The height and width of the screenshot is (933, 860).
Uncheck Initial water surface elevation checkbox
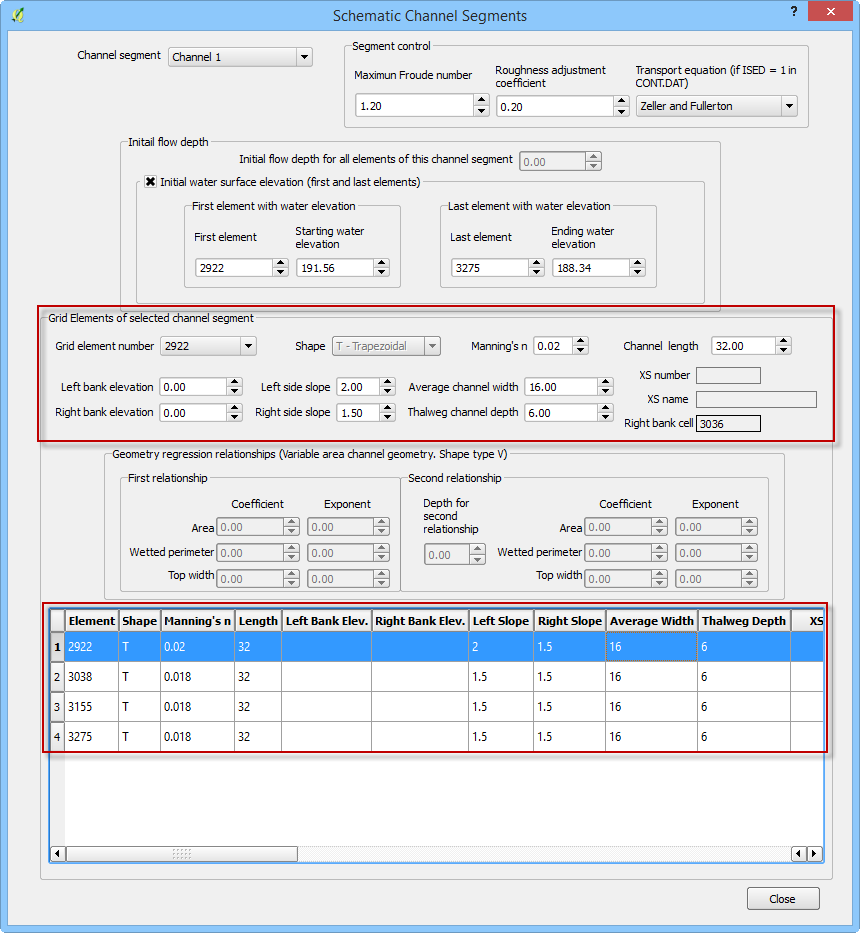click(x=151, y=182)
